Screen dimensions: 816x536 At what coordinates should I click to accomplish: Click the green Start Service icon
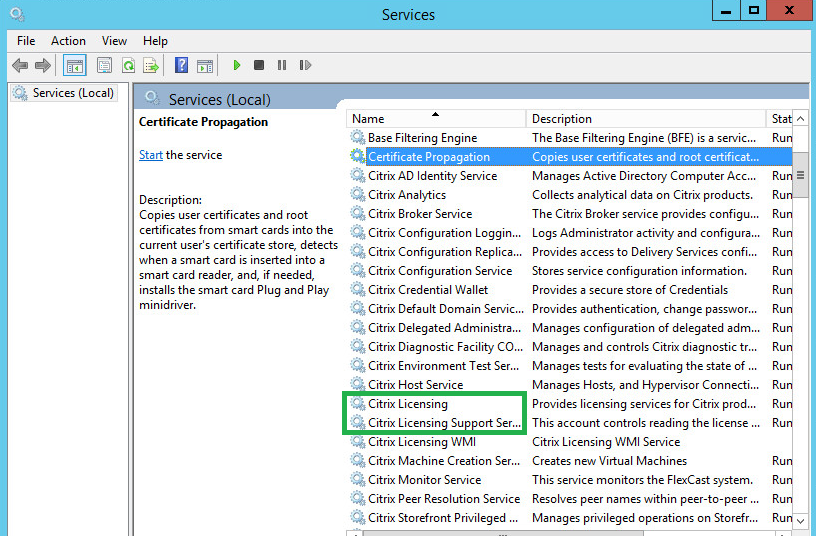[x=237, y=65]
